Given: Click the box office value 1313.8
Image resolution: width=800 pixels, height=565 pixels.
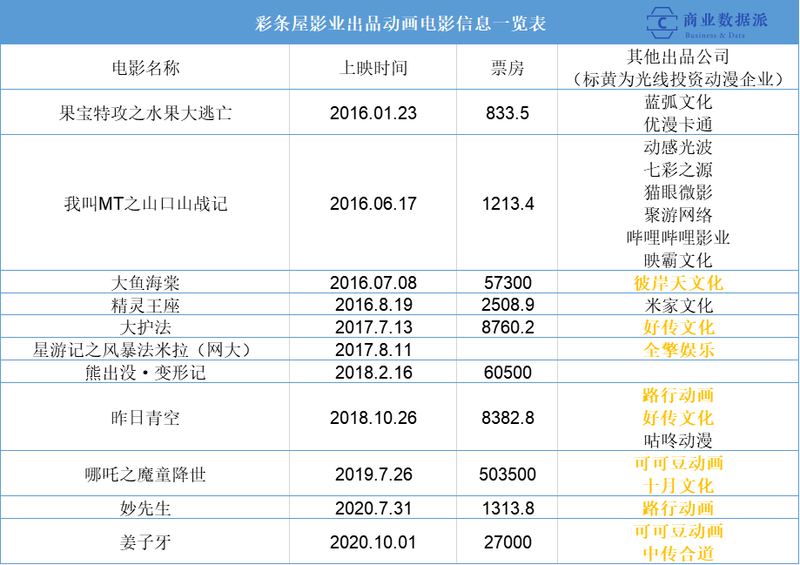Looking at the screenshot, I should click(x=508, y=508).
